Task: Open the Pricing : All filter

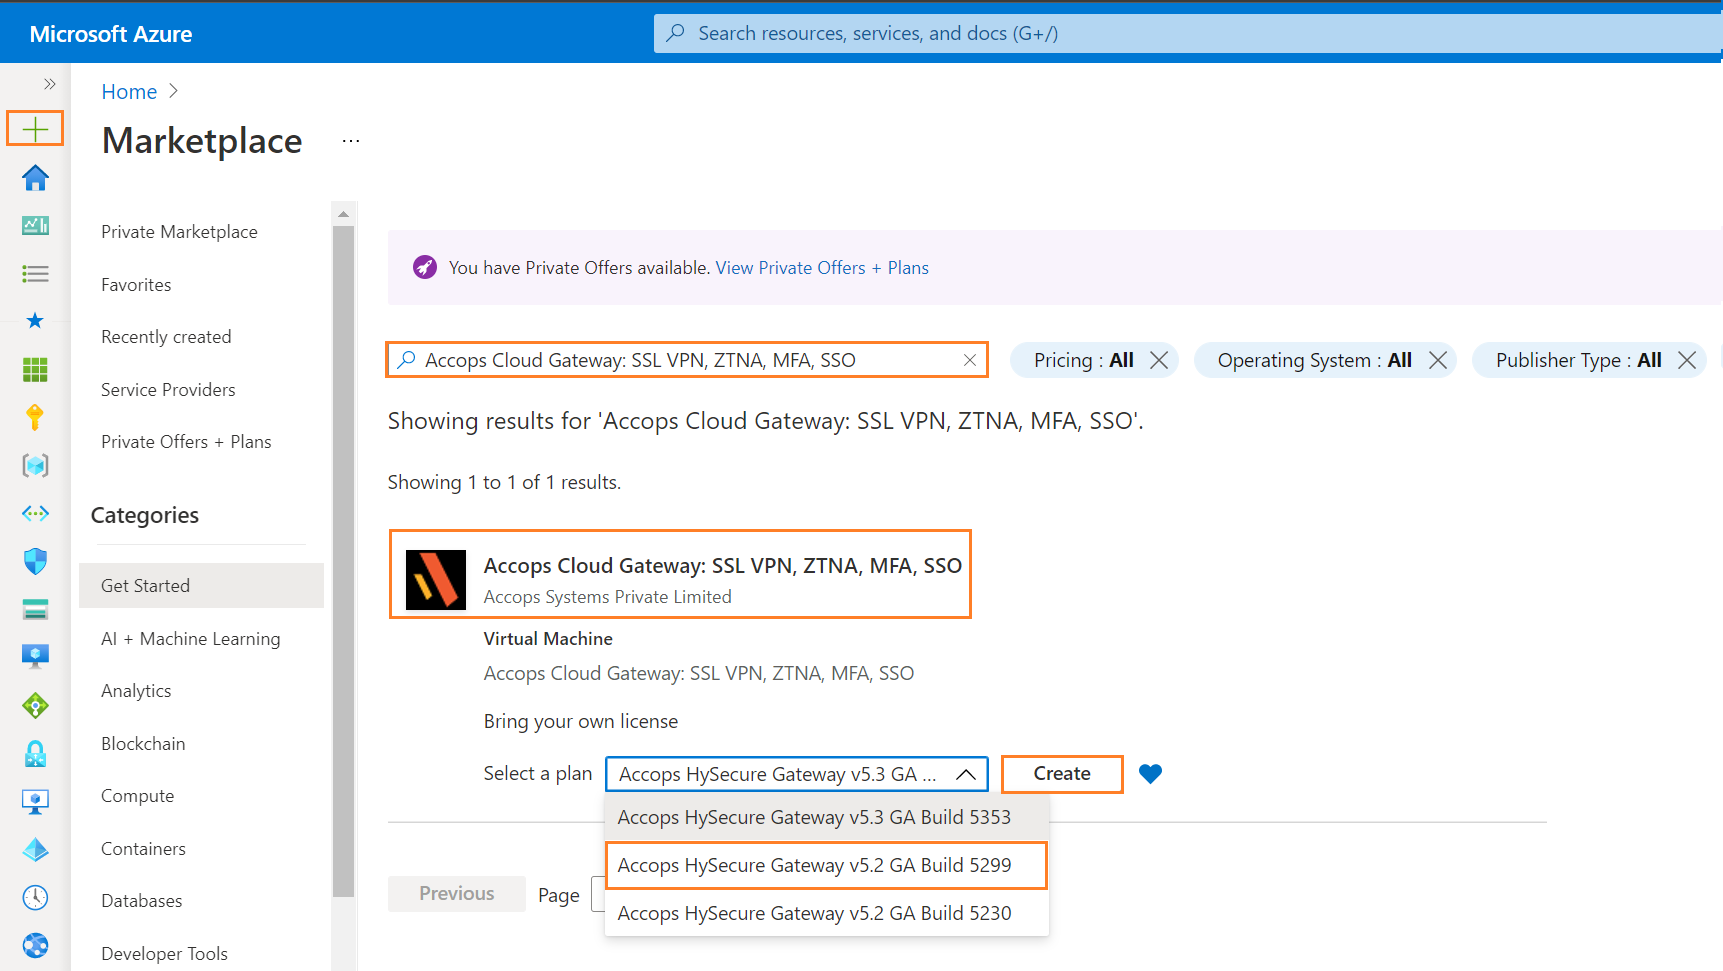Action: point(1083,360)
